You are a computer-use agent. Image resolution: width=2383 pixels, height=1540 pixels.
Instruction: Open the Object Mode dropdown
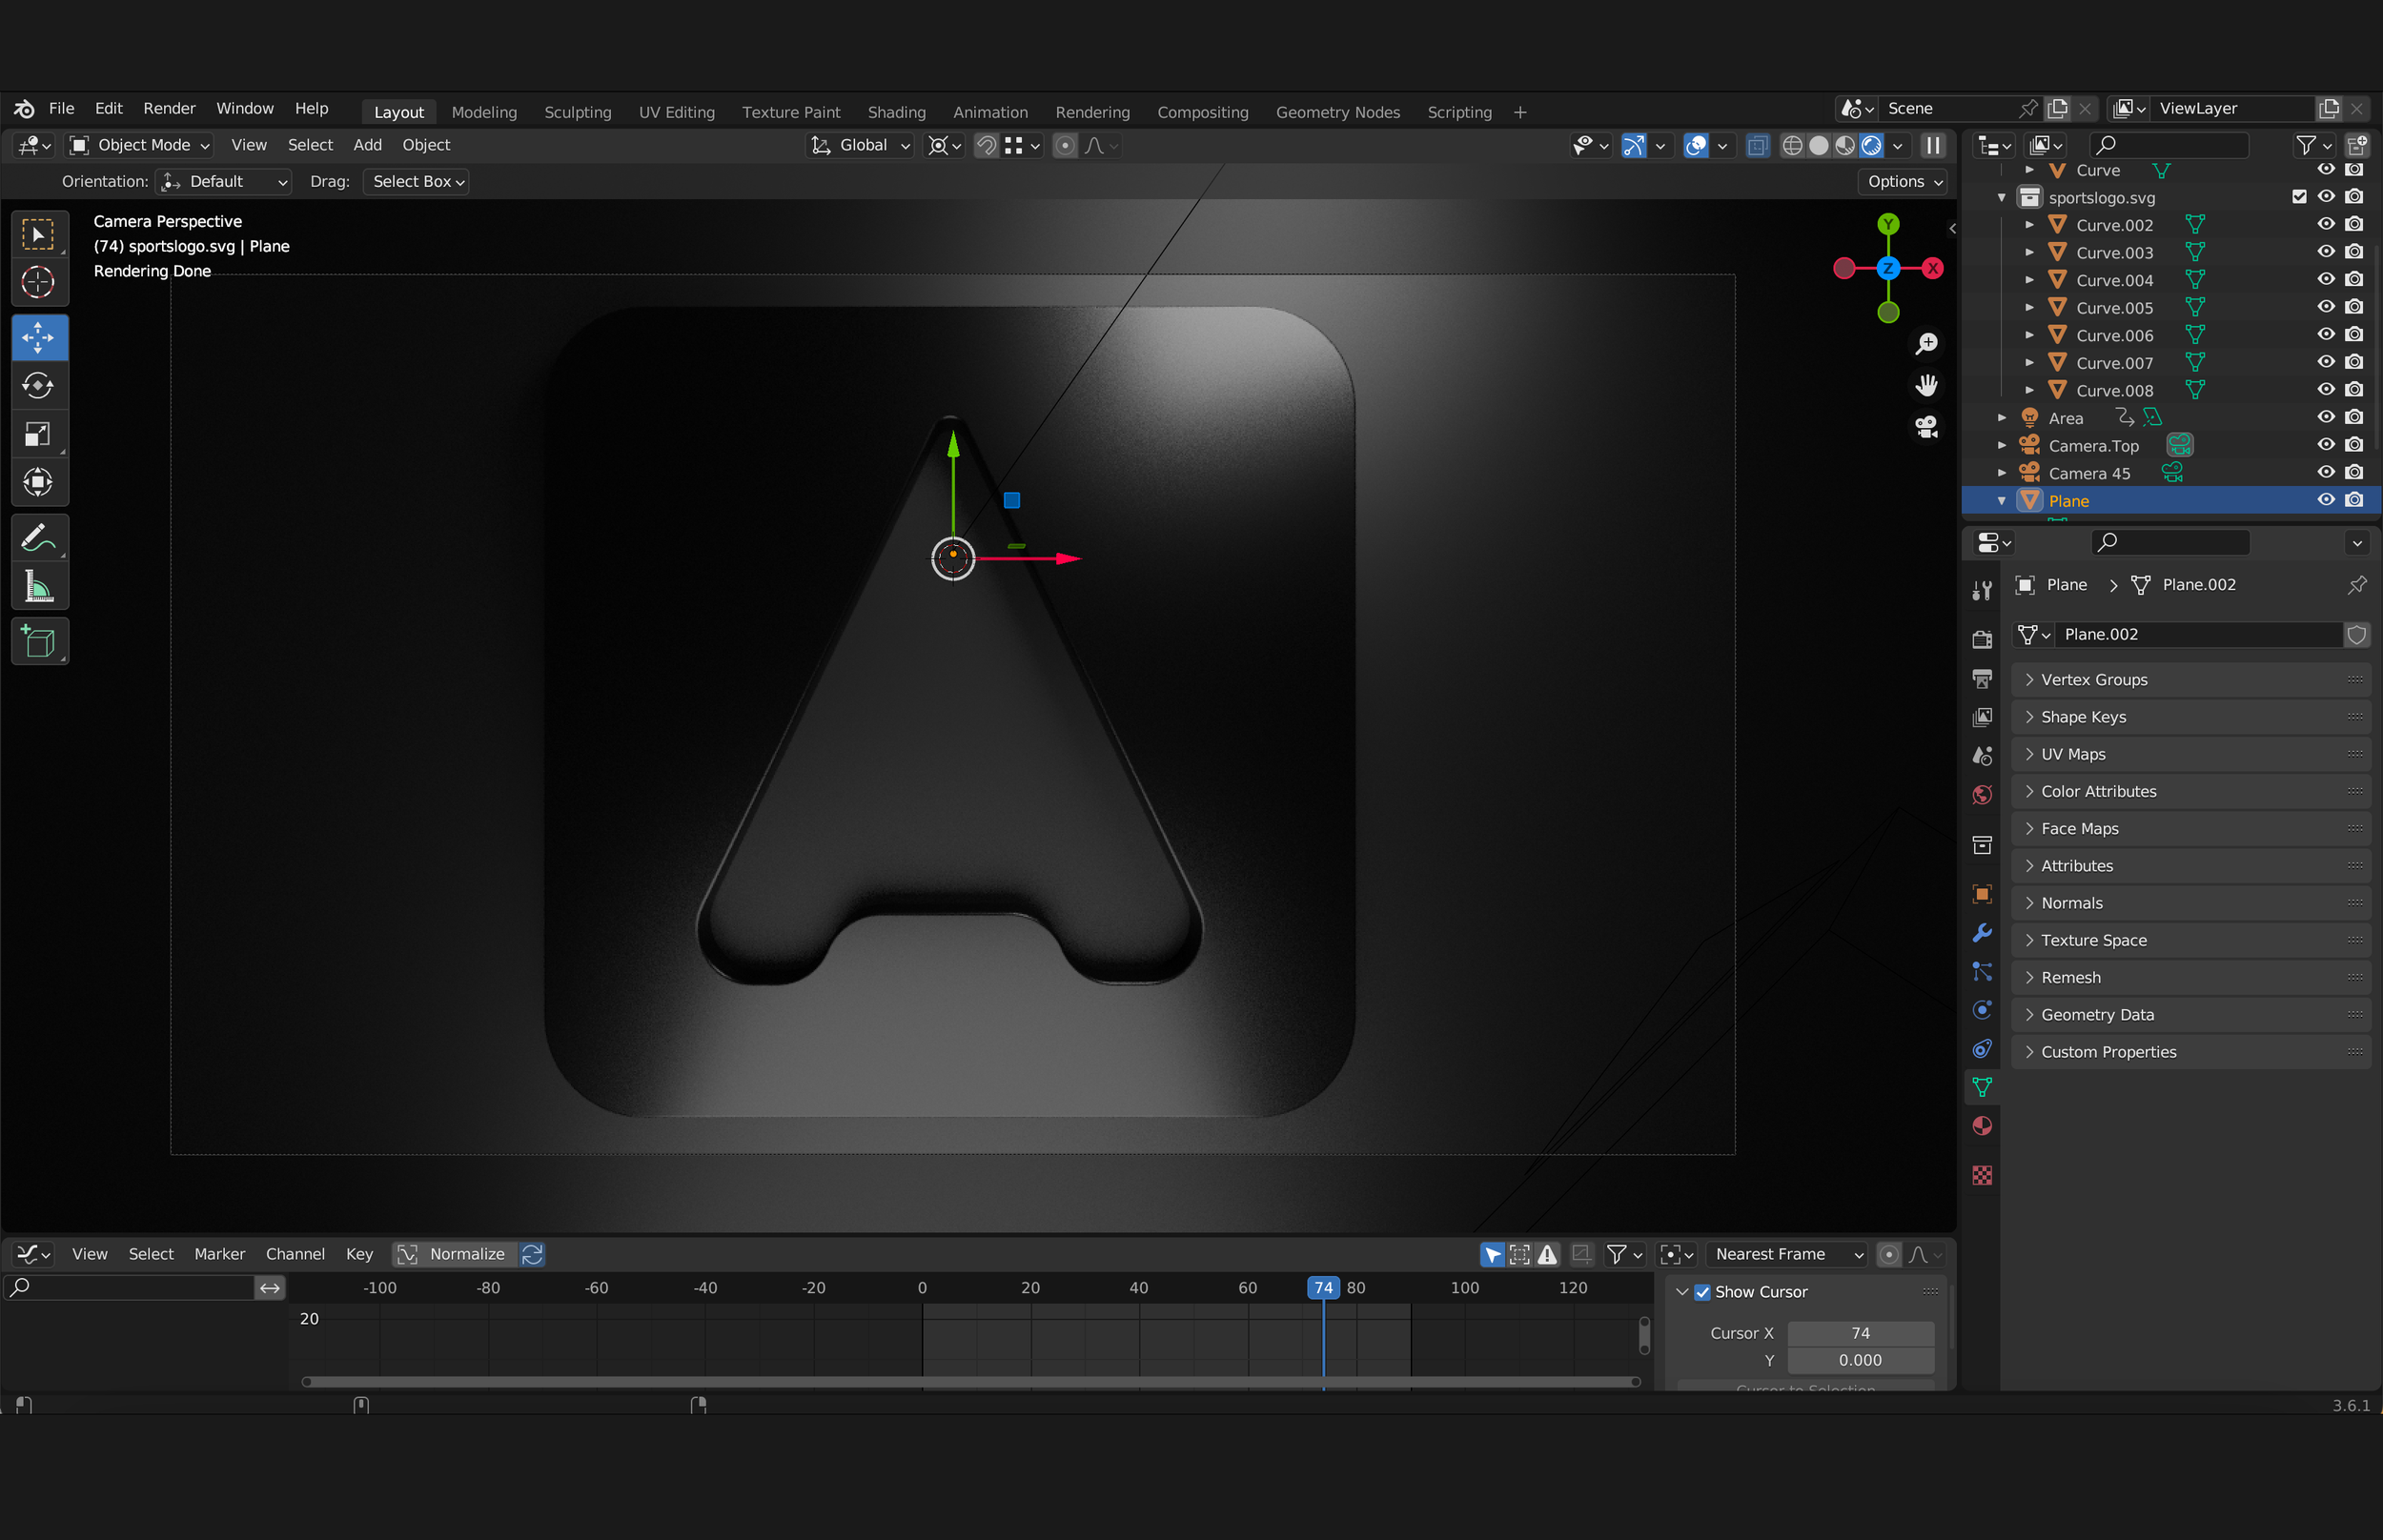click(x=139, y=146)
